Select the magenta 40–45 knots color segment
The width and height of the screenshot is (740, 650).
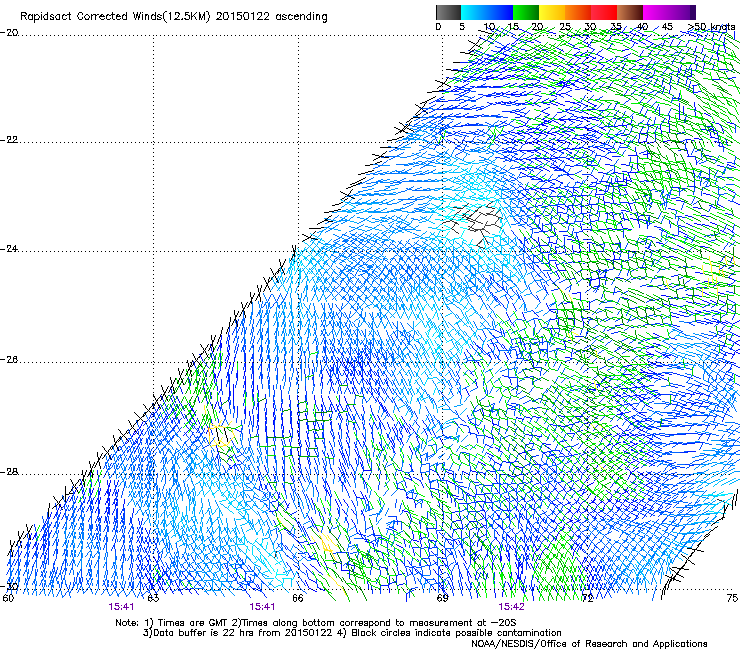[x=656, y=12]
